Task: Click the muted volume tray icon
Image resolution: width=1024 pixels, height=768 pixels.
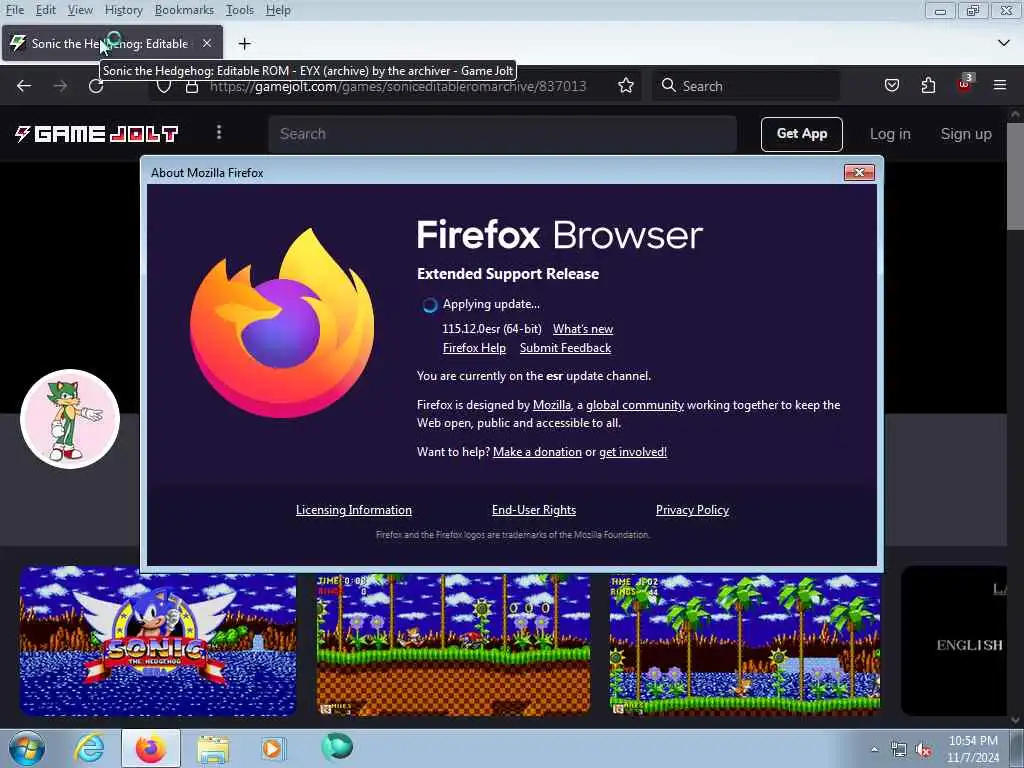Action: tap(923, 750)
